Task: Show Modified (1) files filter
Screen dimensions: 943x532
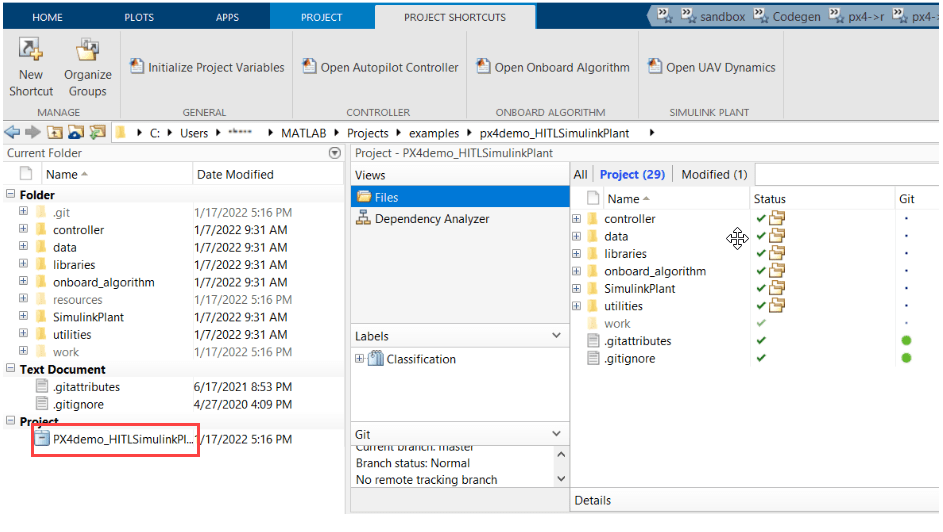Action: coord(714,174)
